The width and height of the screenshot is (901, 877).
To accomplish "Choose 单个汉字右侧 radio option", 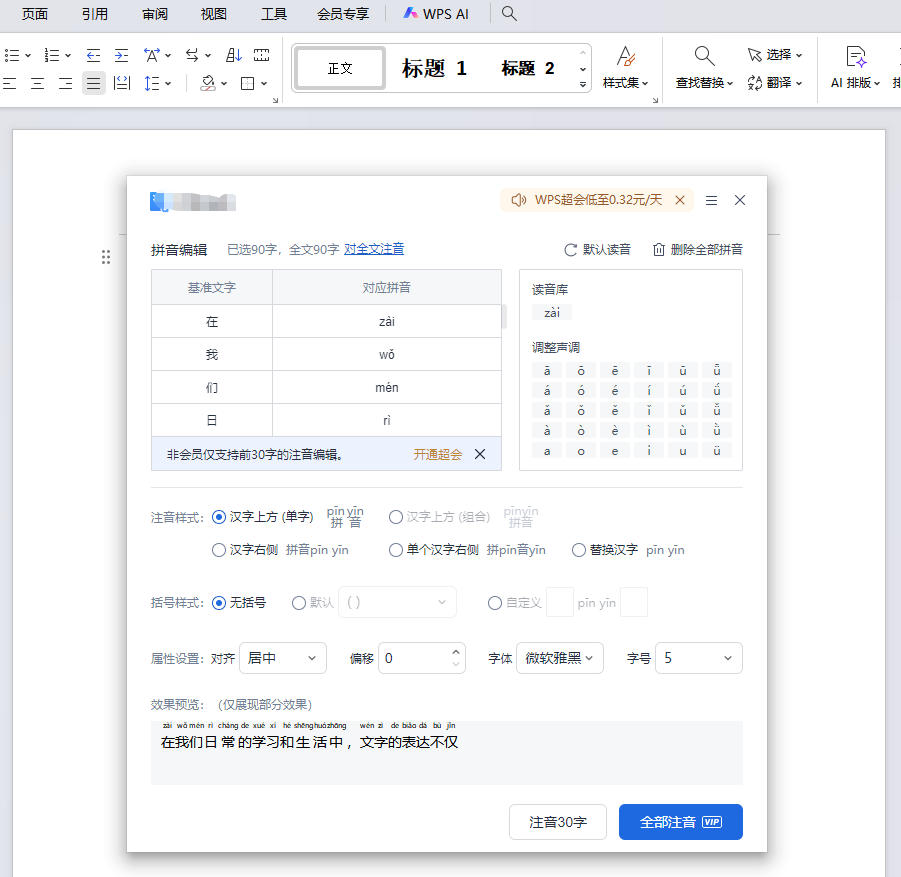I will [x=396, y=550].
